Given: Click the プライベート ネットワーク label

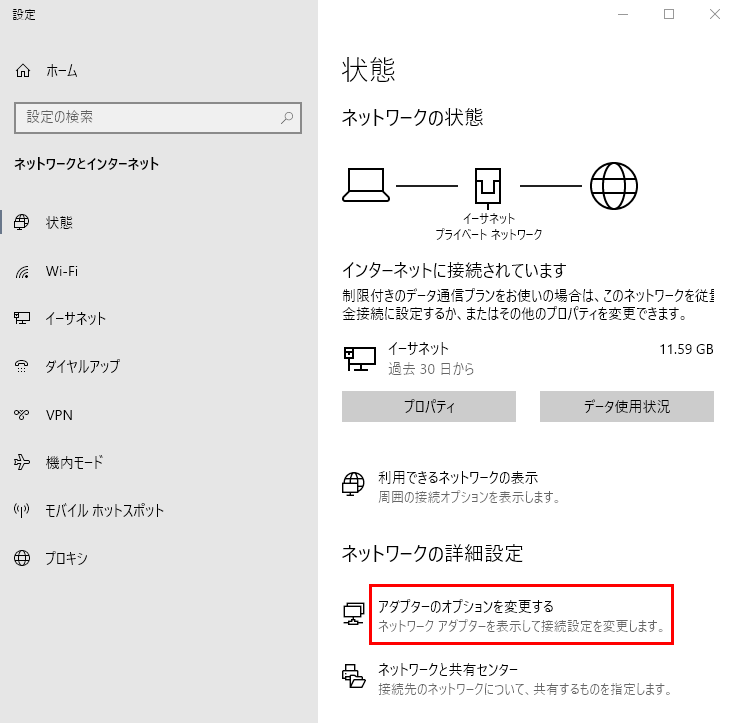Looking at the screenshot, I should 489,234.
